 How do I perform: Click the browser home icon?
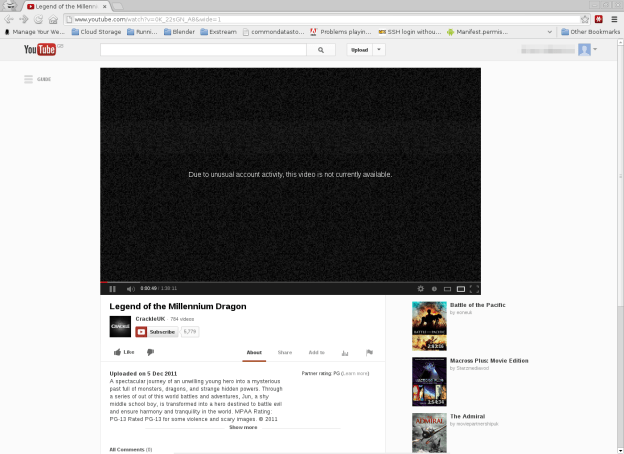click(53, 19)
